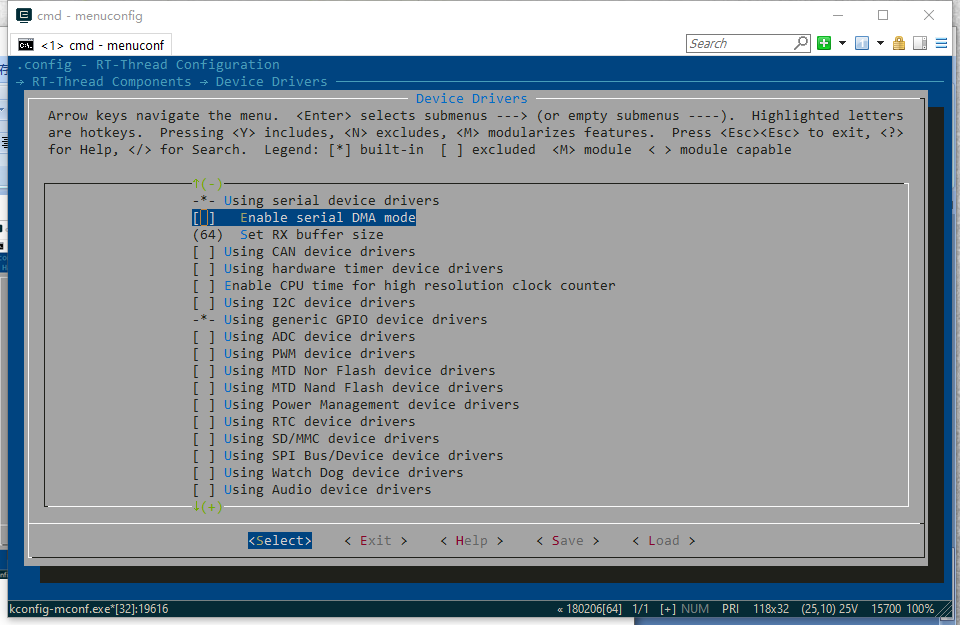Screen dimensions: 960x625
Task: Click 'Using serial device drivers' row
Action: 316,201
